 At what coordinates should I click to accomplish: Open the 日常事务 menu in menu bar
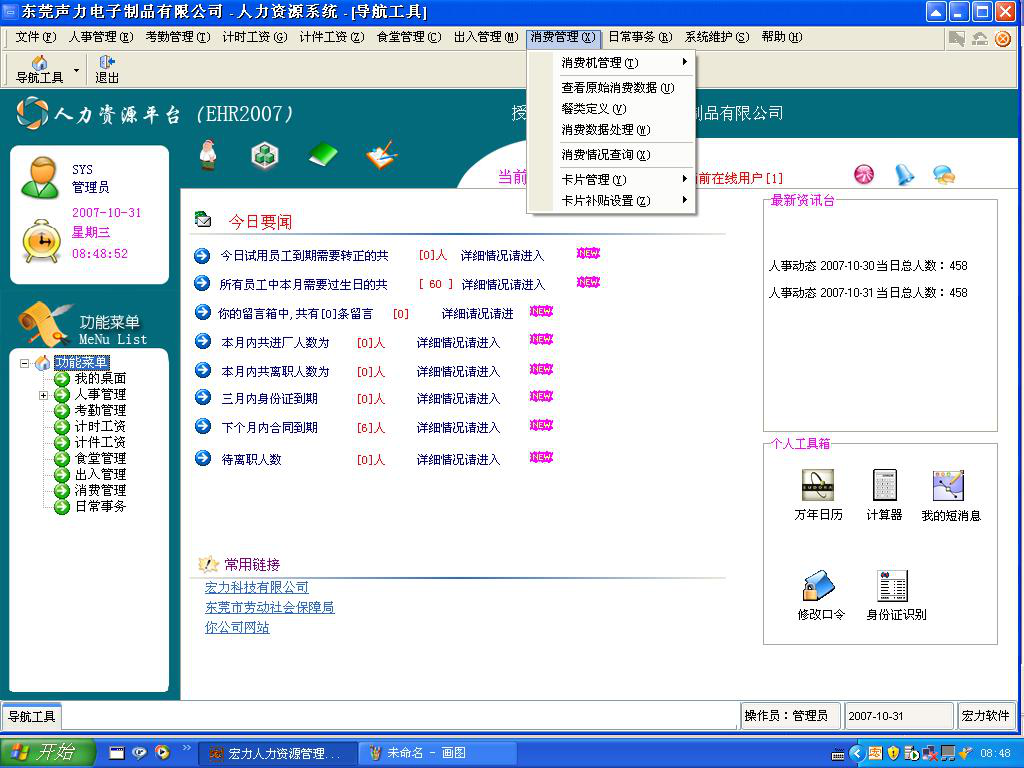[x=638, y=37]
